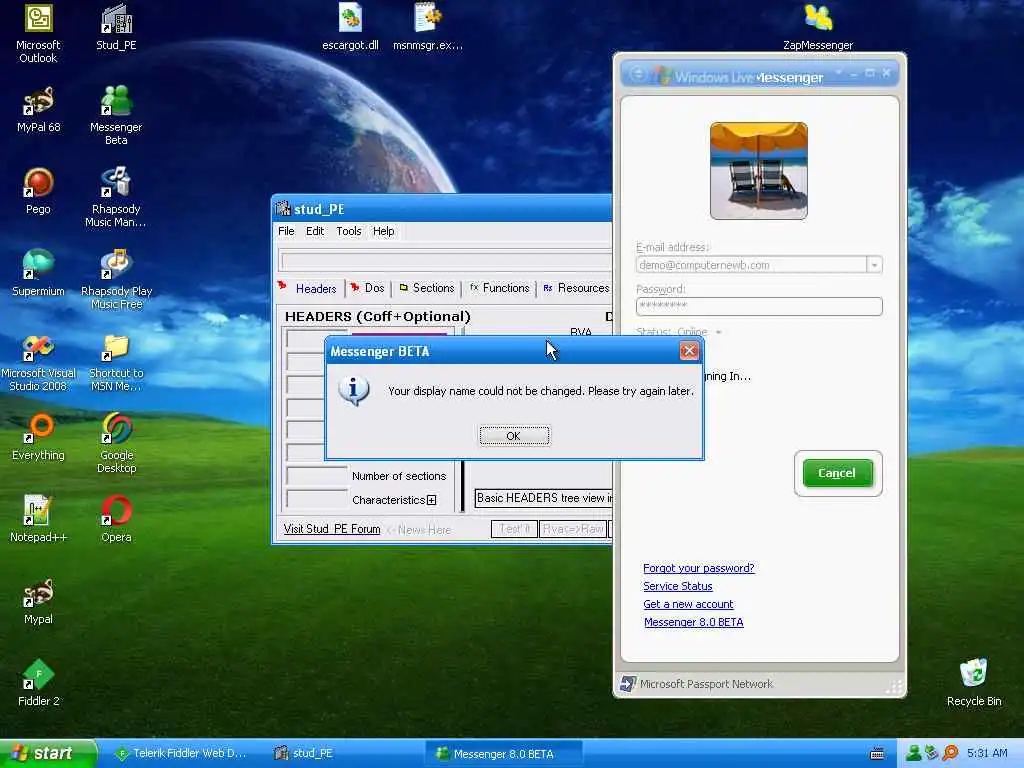The width and height of the screenshot is (1024, 768).
Task: Confirm the dialog with OK
Action: point(514,436)
